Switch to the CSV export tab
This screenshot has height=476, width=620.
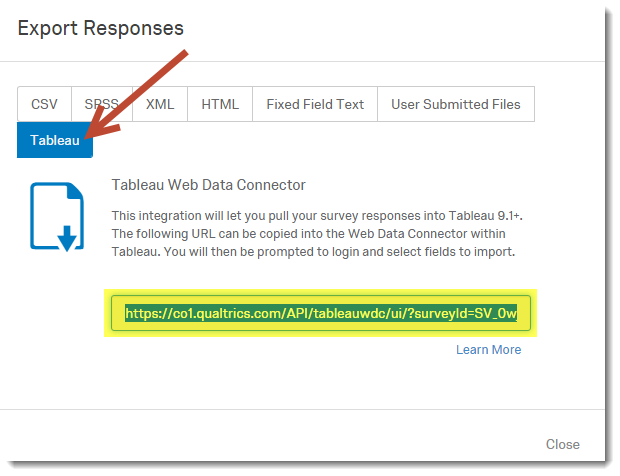click(44, 104)
